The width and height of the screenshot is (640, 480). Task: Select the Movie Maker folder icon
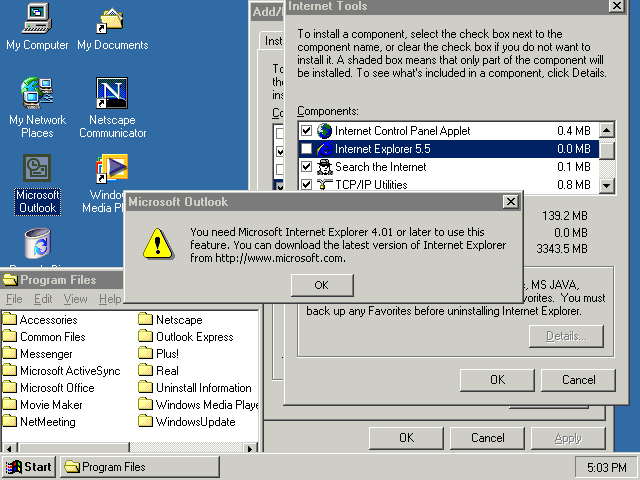10,404
